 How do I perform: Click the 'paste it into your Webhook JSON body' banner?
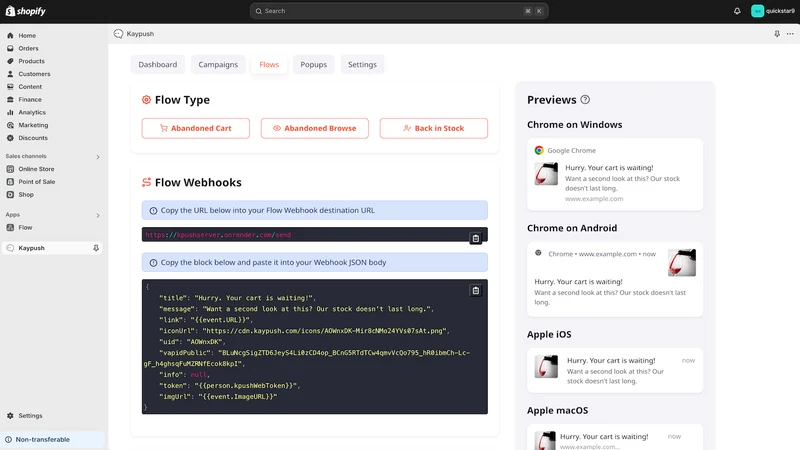315,262
